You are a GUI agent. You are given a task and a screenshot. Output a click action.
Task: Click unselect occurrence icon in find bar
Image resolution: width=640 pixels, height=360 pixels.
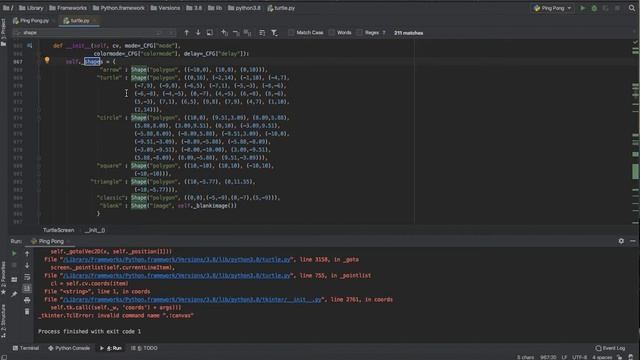[x=236, y=33]
